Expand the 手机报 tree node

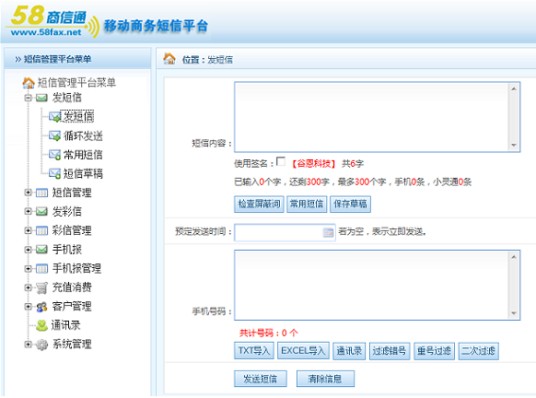click(x=28, y=250)
